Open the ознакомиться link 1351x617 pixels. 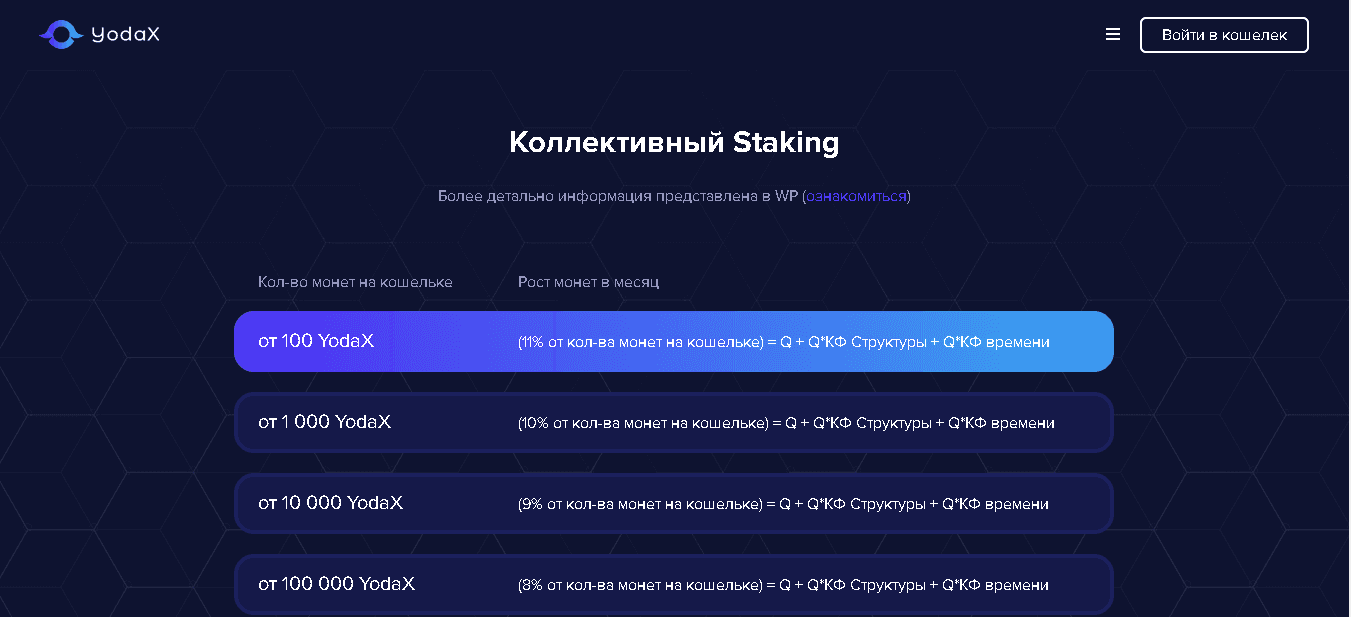856,196
